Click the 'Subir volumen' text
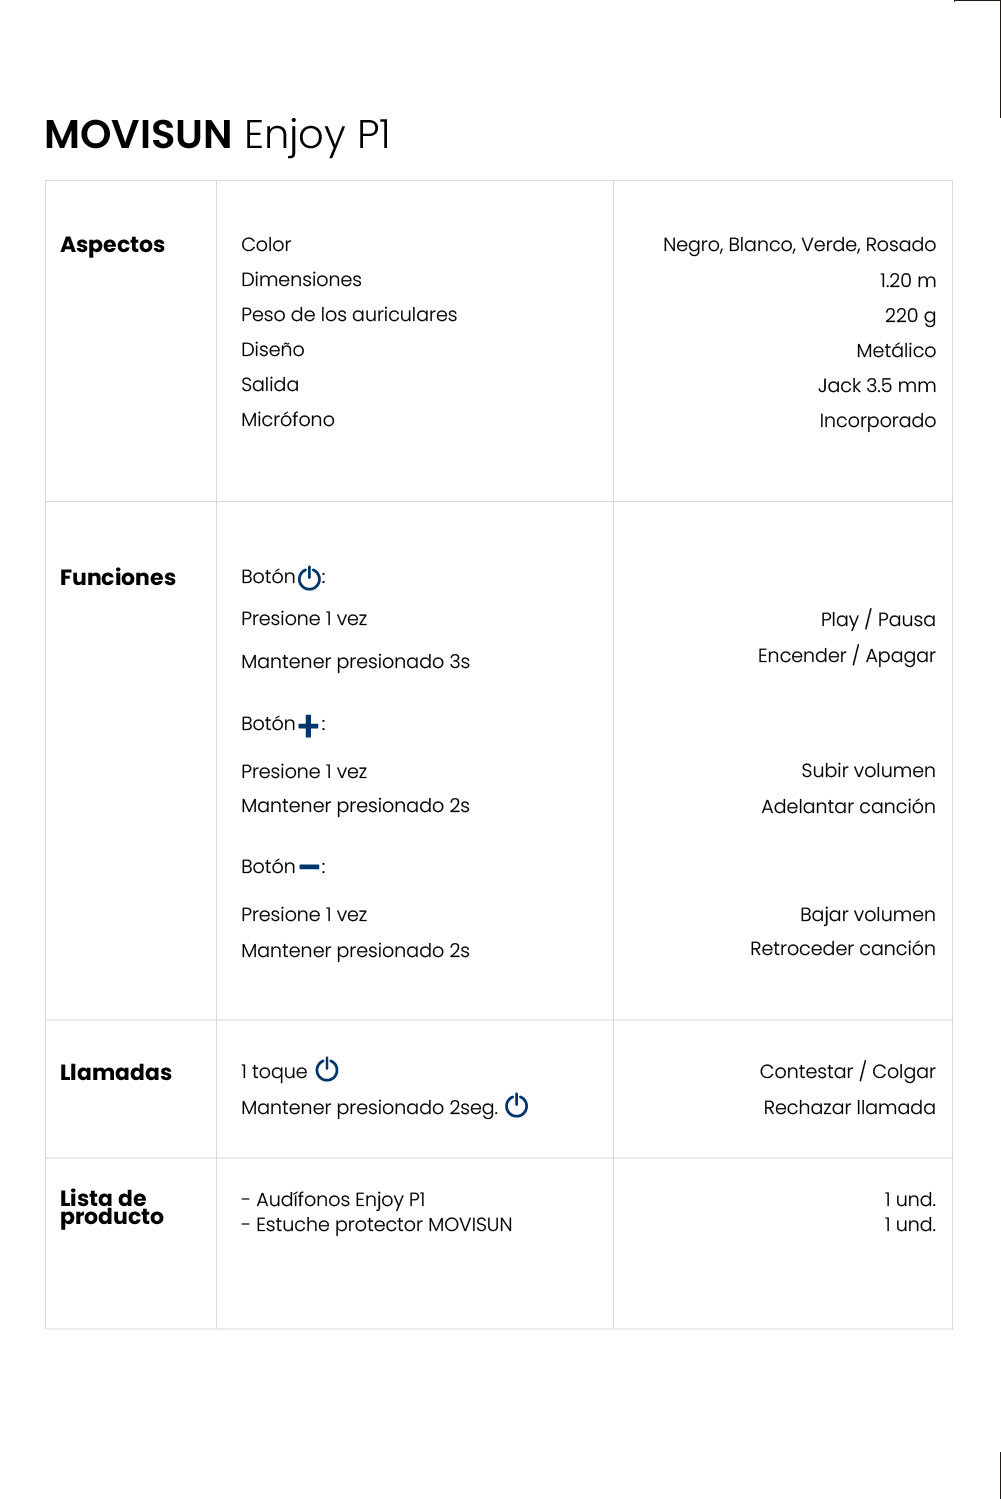This screenshot has height=1503, width=1001. (868, 771)
